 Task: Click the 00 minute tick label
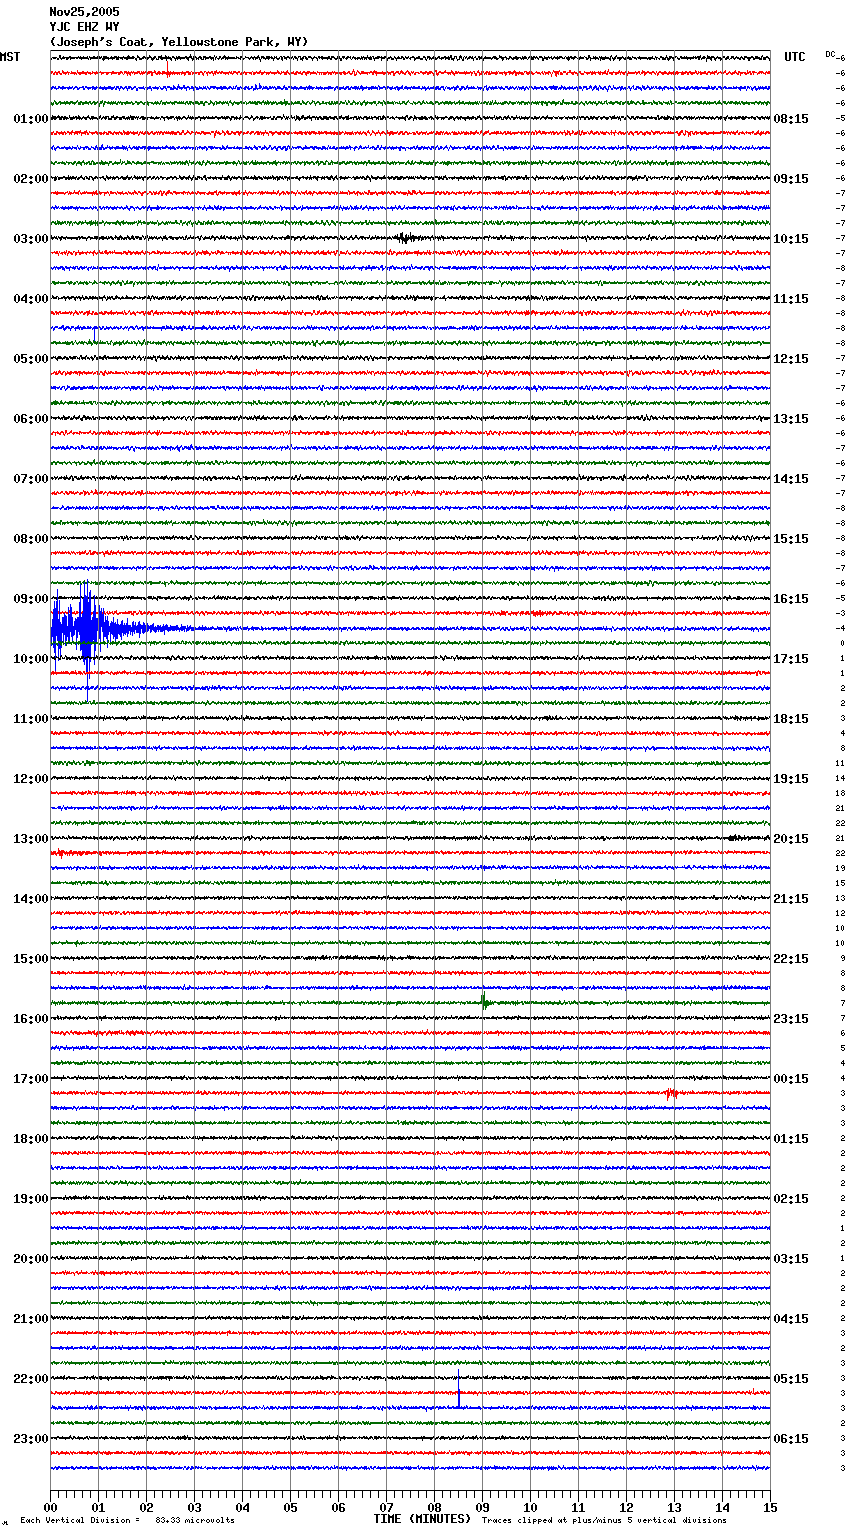click(50, 1507)
